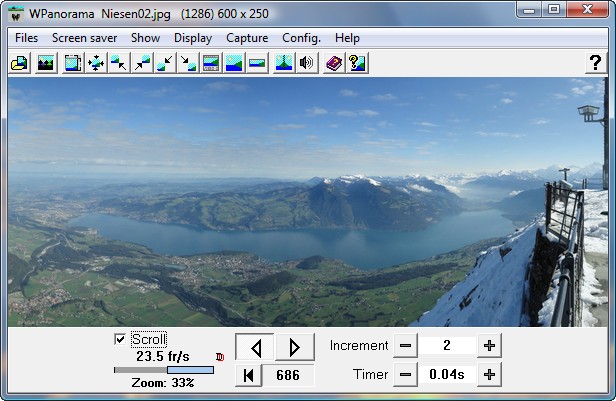The height and width of the screenshot is (401, 616).
Task: Click the Timer value field showing 0.04s
Action: pos(447,375)
